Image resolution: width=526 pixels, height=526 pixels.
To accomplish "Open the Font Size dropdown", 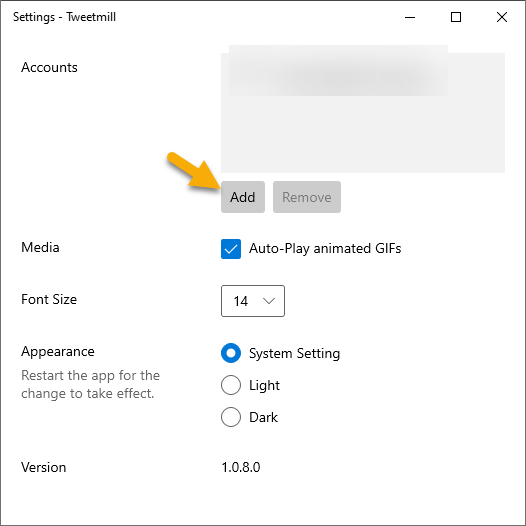I will [x=253, y=301].
